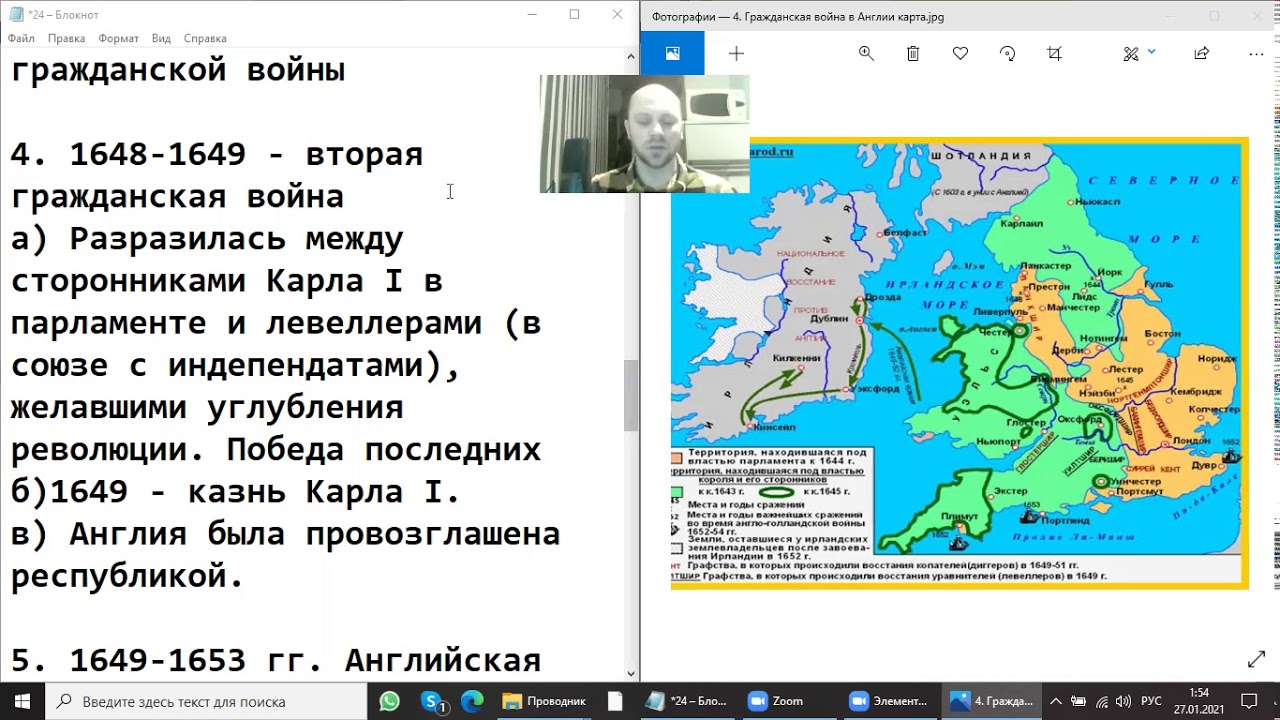Open the Action Center notification icon
Viewport: 1280px width, 720px height.
[x=1249, y=701]
